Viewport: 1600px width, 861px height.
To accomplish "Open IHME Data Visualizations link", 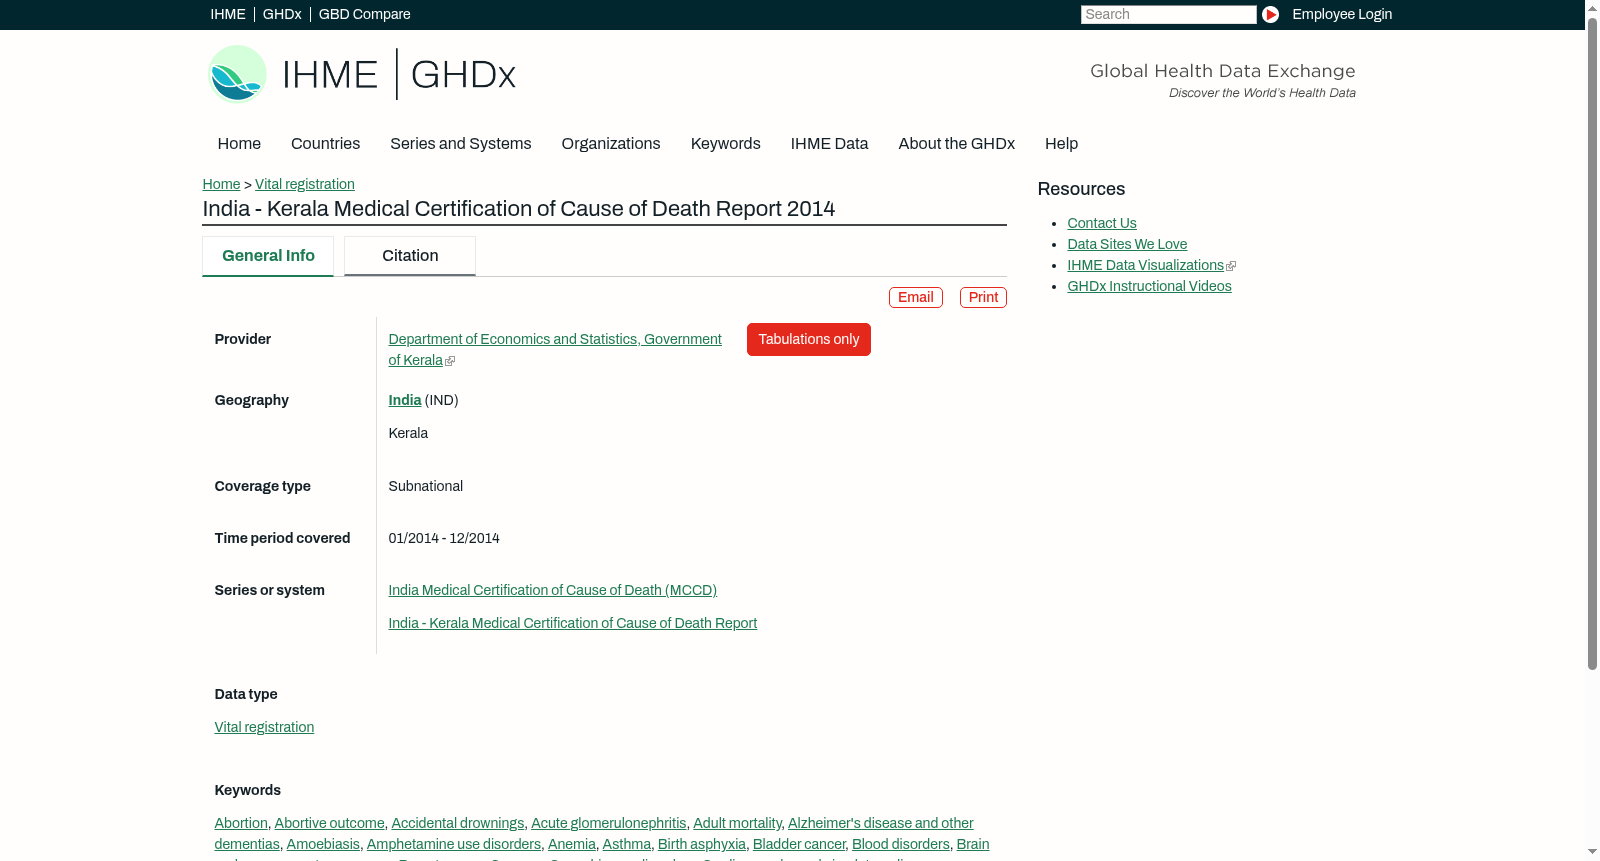I will pos(1146,266).
